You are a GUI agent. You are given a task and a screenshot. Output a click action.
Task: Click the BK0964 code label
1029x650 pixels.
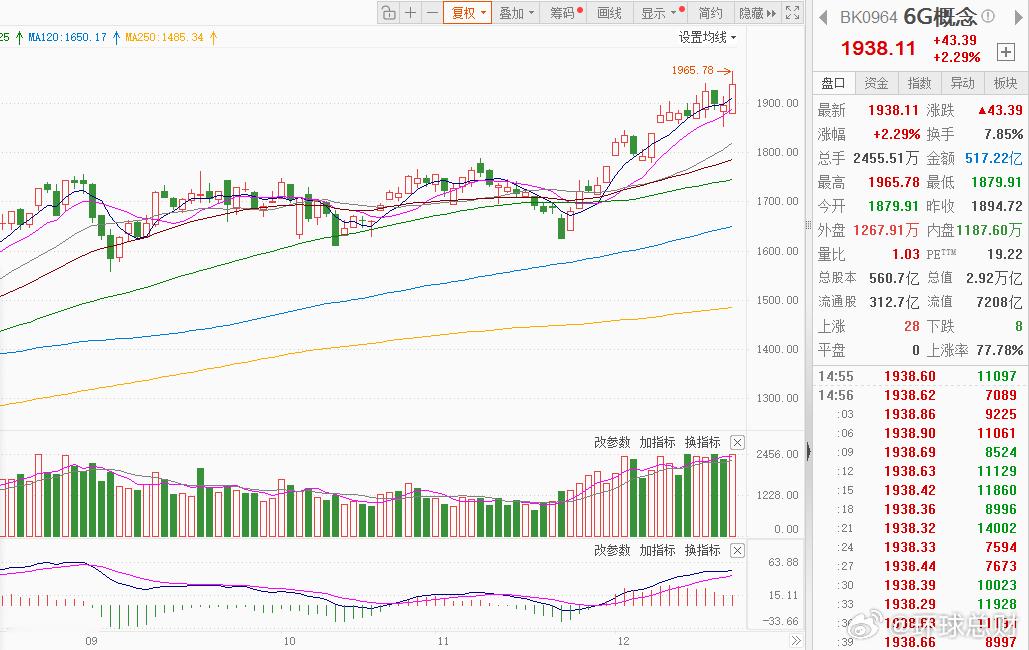[x=868, y=17]
